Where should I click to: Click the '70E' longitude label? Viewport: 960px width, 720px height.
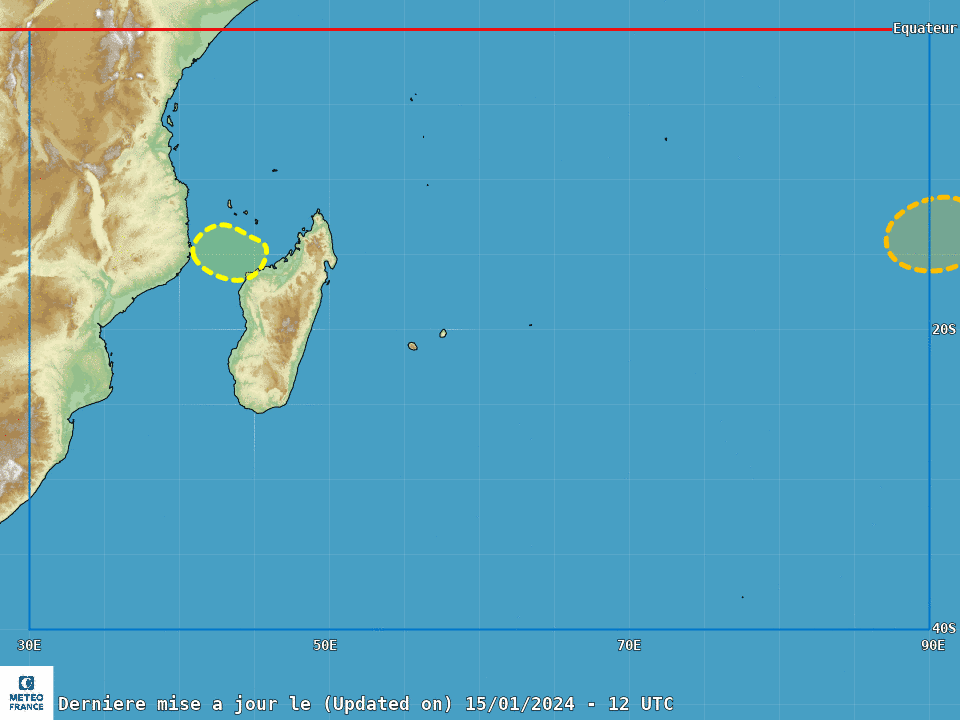[x=629, y=645]
